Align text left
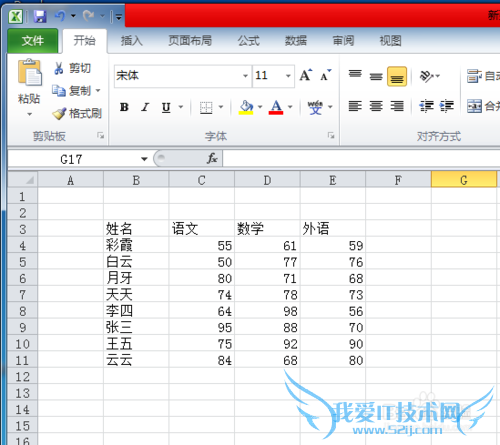The width and height of the screenshot is (500, 445). (355, 106)
